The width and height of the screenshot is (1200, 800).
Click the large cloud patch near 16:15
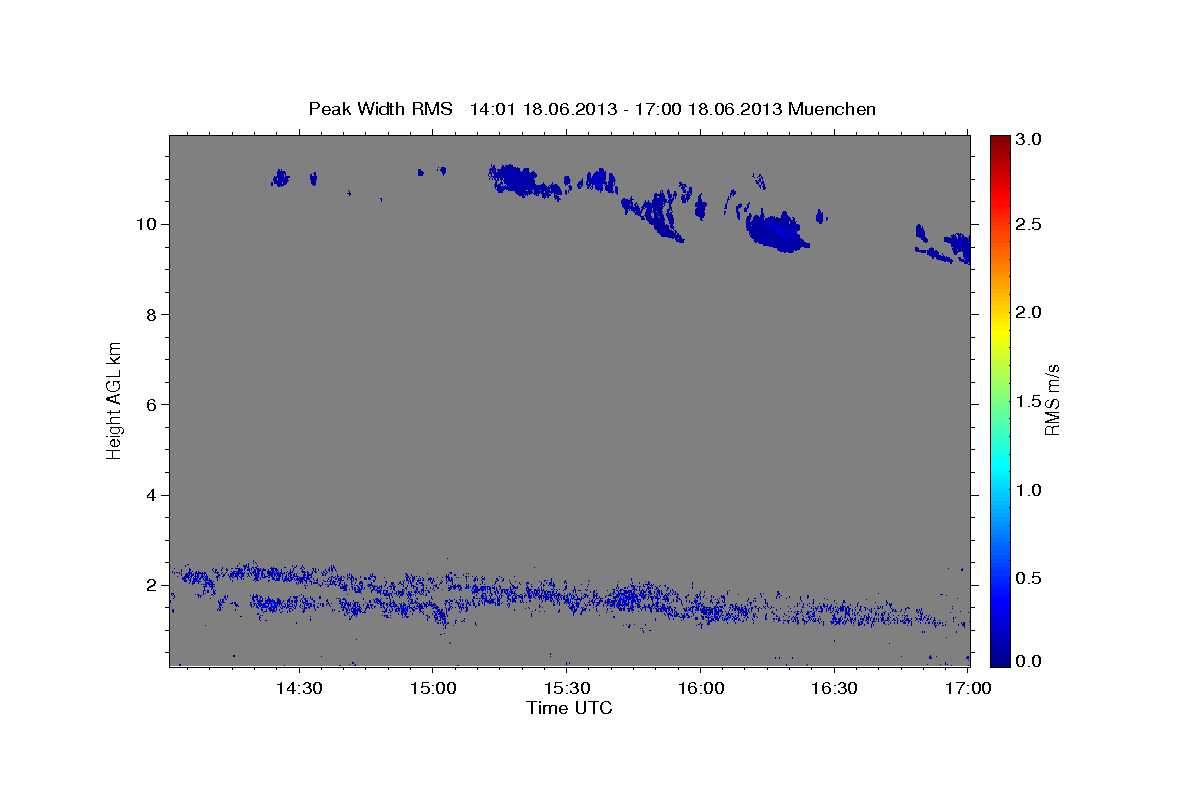click(x=777, y=232)
